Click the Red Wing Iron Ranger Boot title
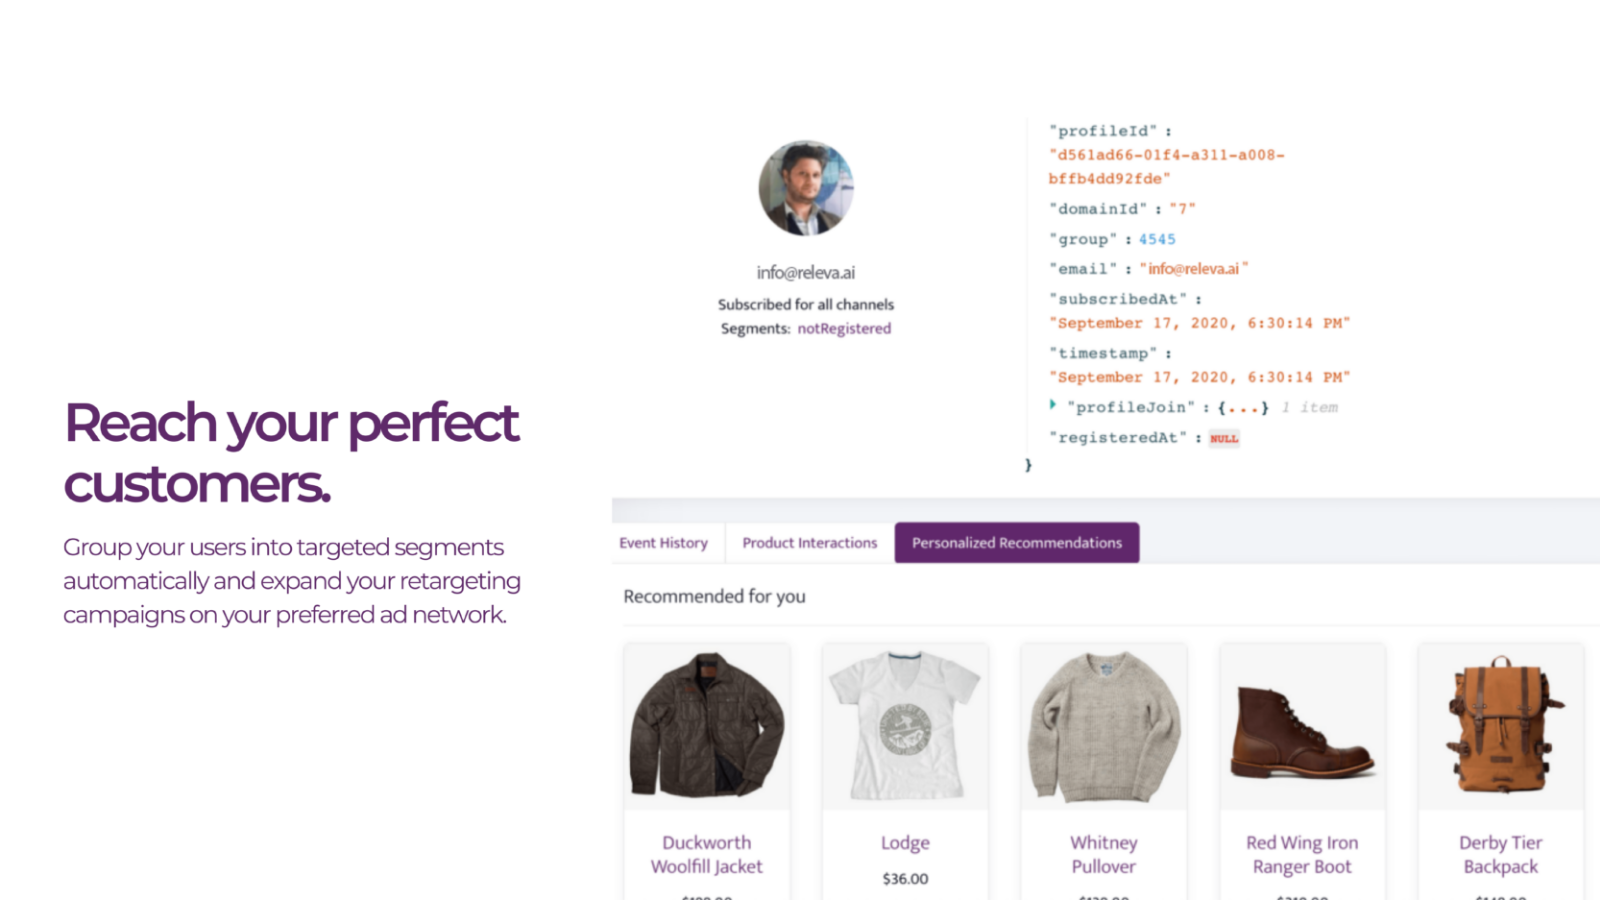1600x900 pixels. click(1302, 855)
